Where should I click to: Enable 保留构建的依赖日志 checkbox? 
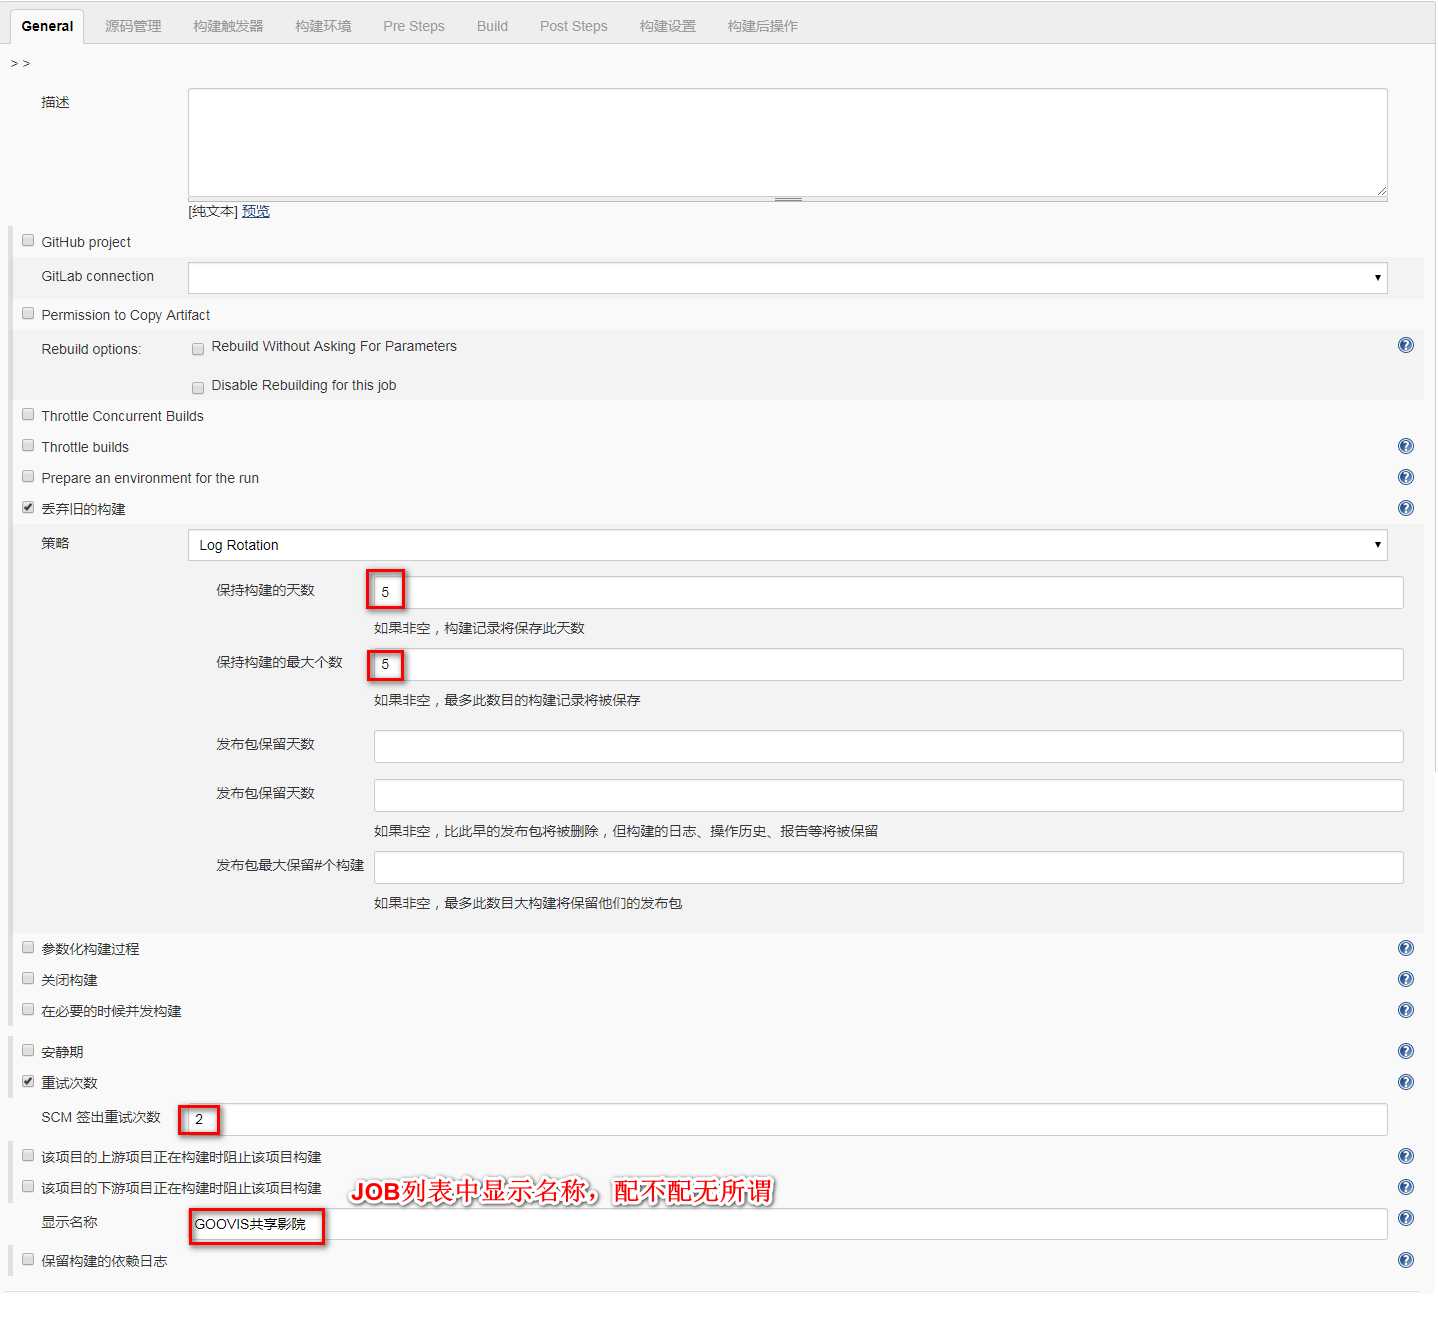pos(28,1260)
